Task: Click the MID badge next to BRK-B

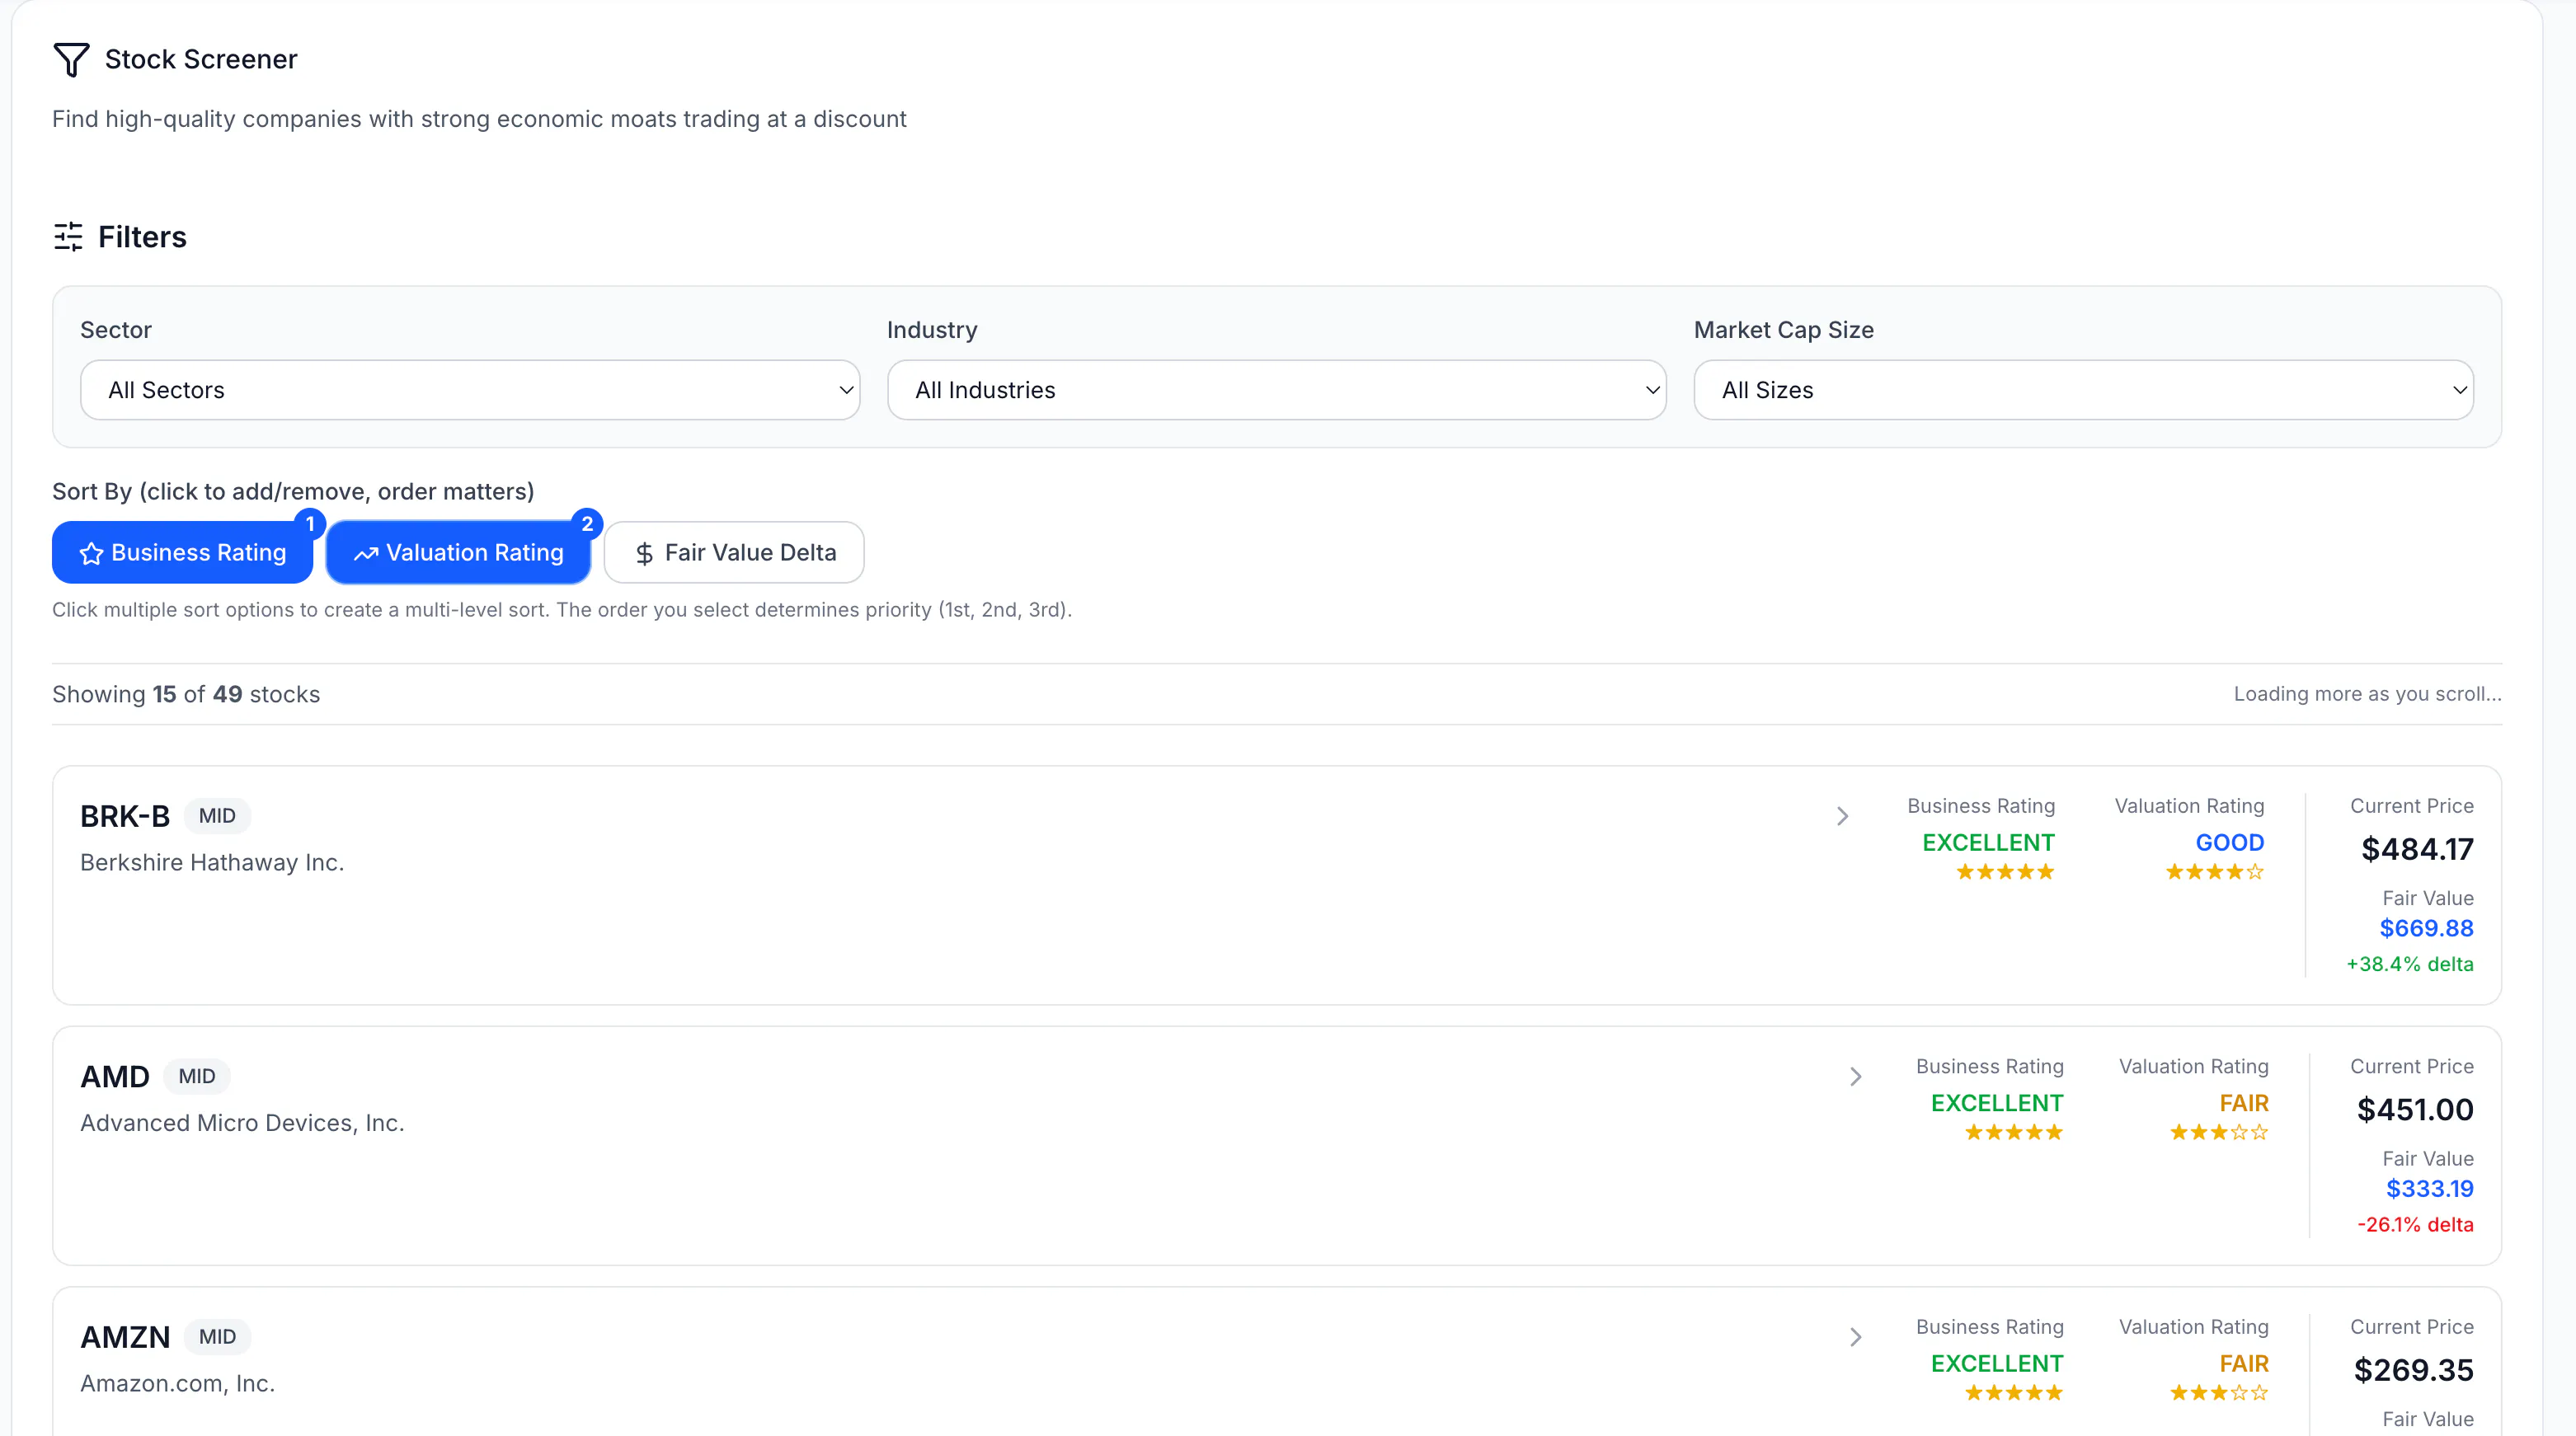Action: click(x=217, y=816)
